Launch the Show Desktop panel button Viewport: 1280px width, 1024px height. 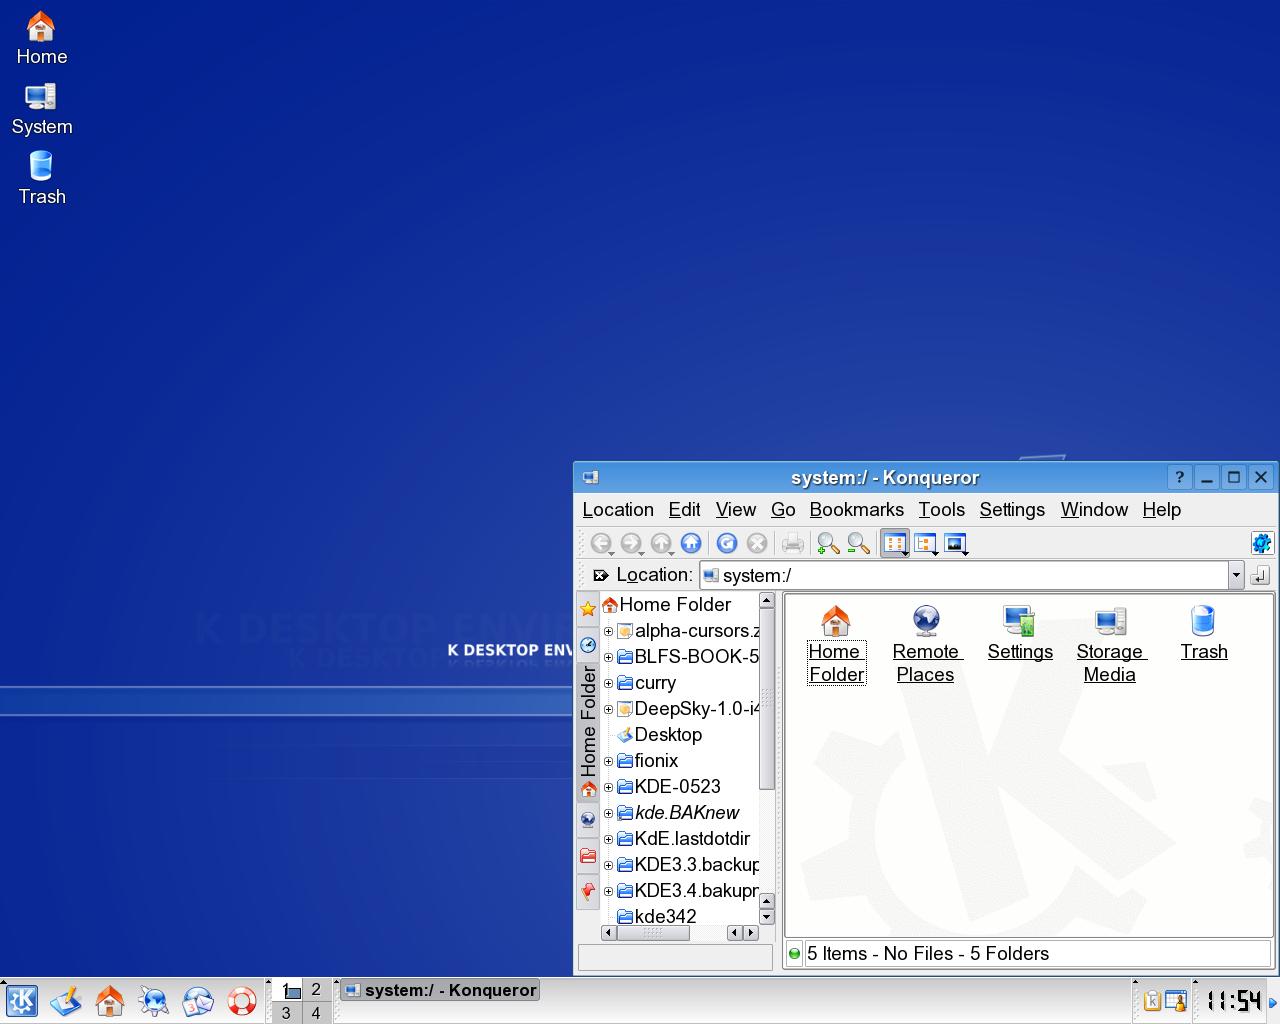[66, 1000]
